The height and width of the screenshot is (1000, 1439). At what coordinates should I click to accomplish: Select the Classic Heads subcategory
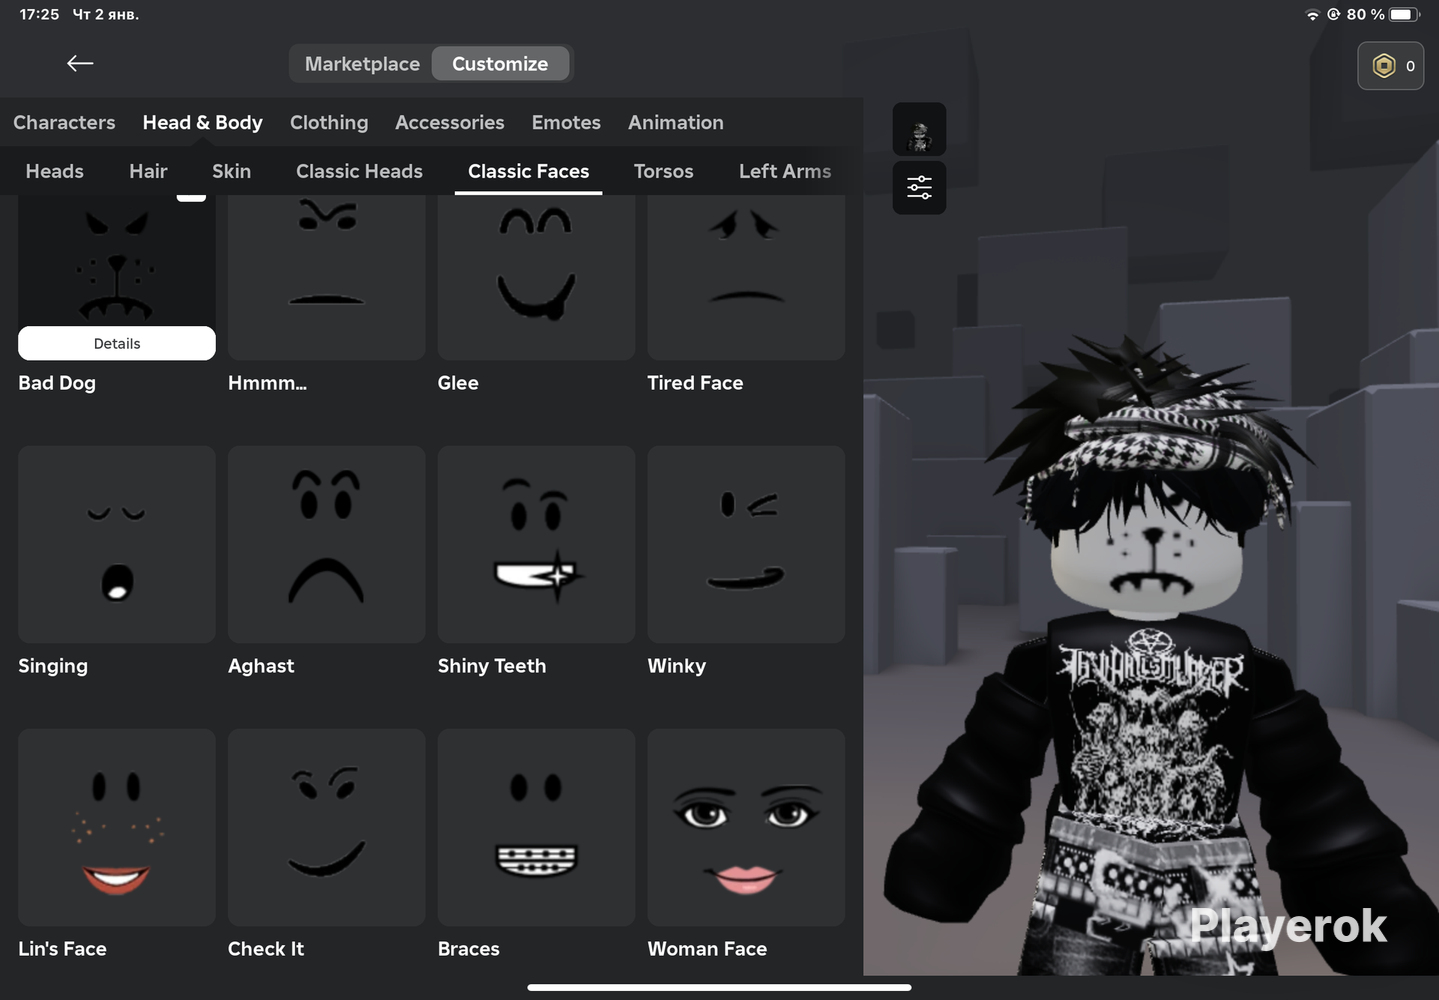coord(359,171)
